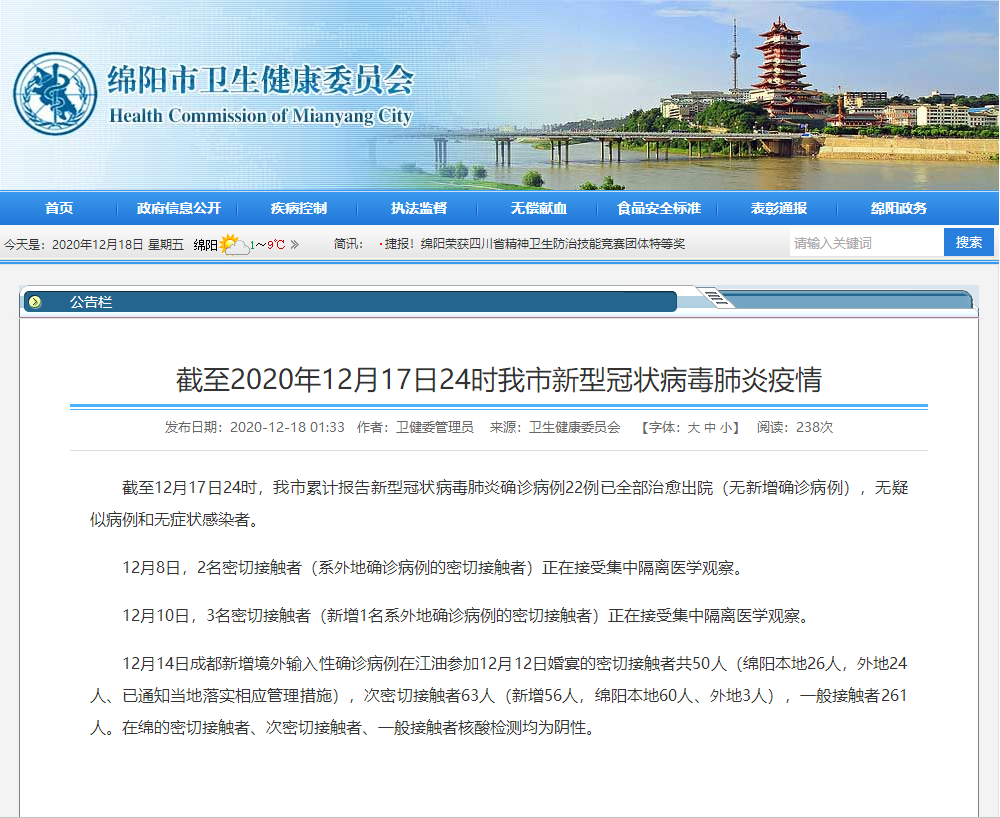Open the 绵阳政务 menu item
This screenshot has height=818, width=1000.
[x=899, y=208]
